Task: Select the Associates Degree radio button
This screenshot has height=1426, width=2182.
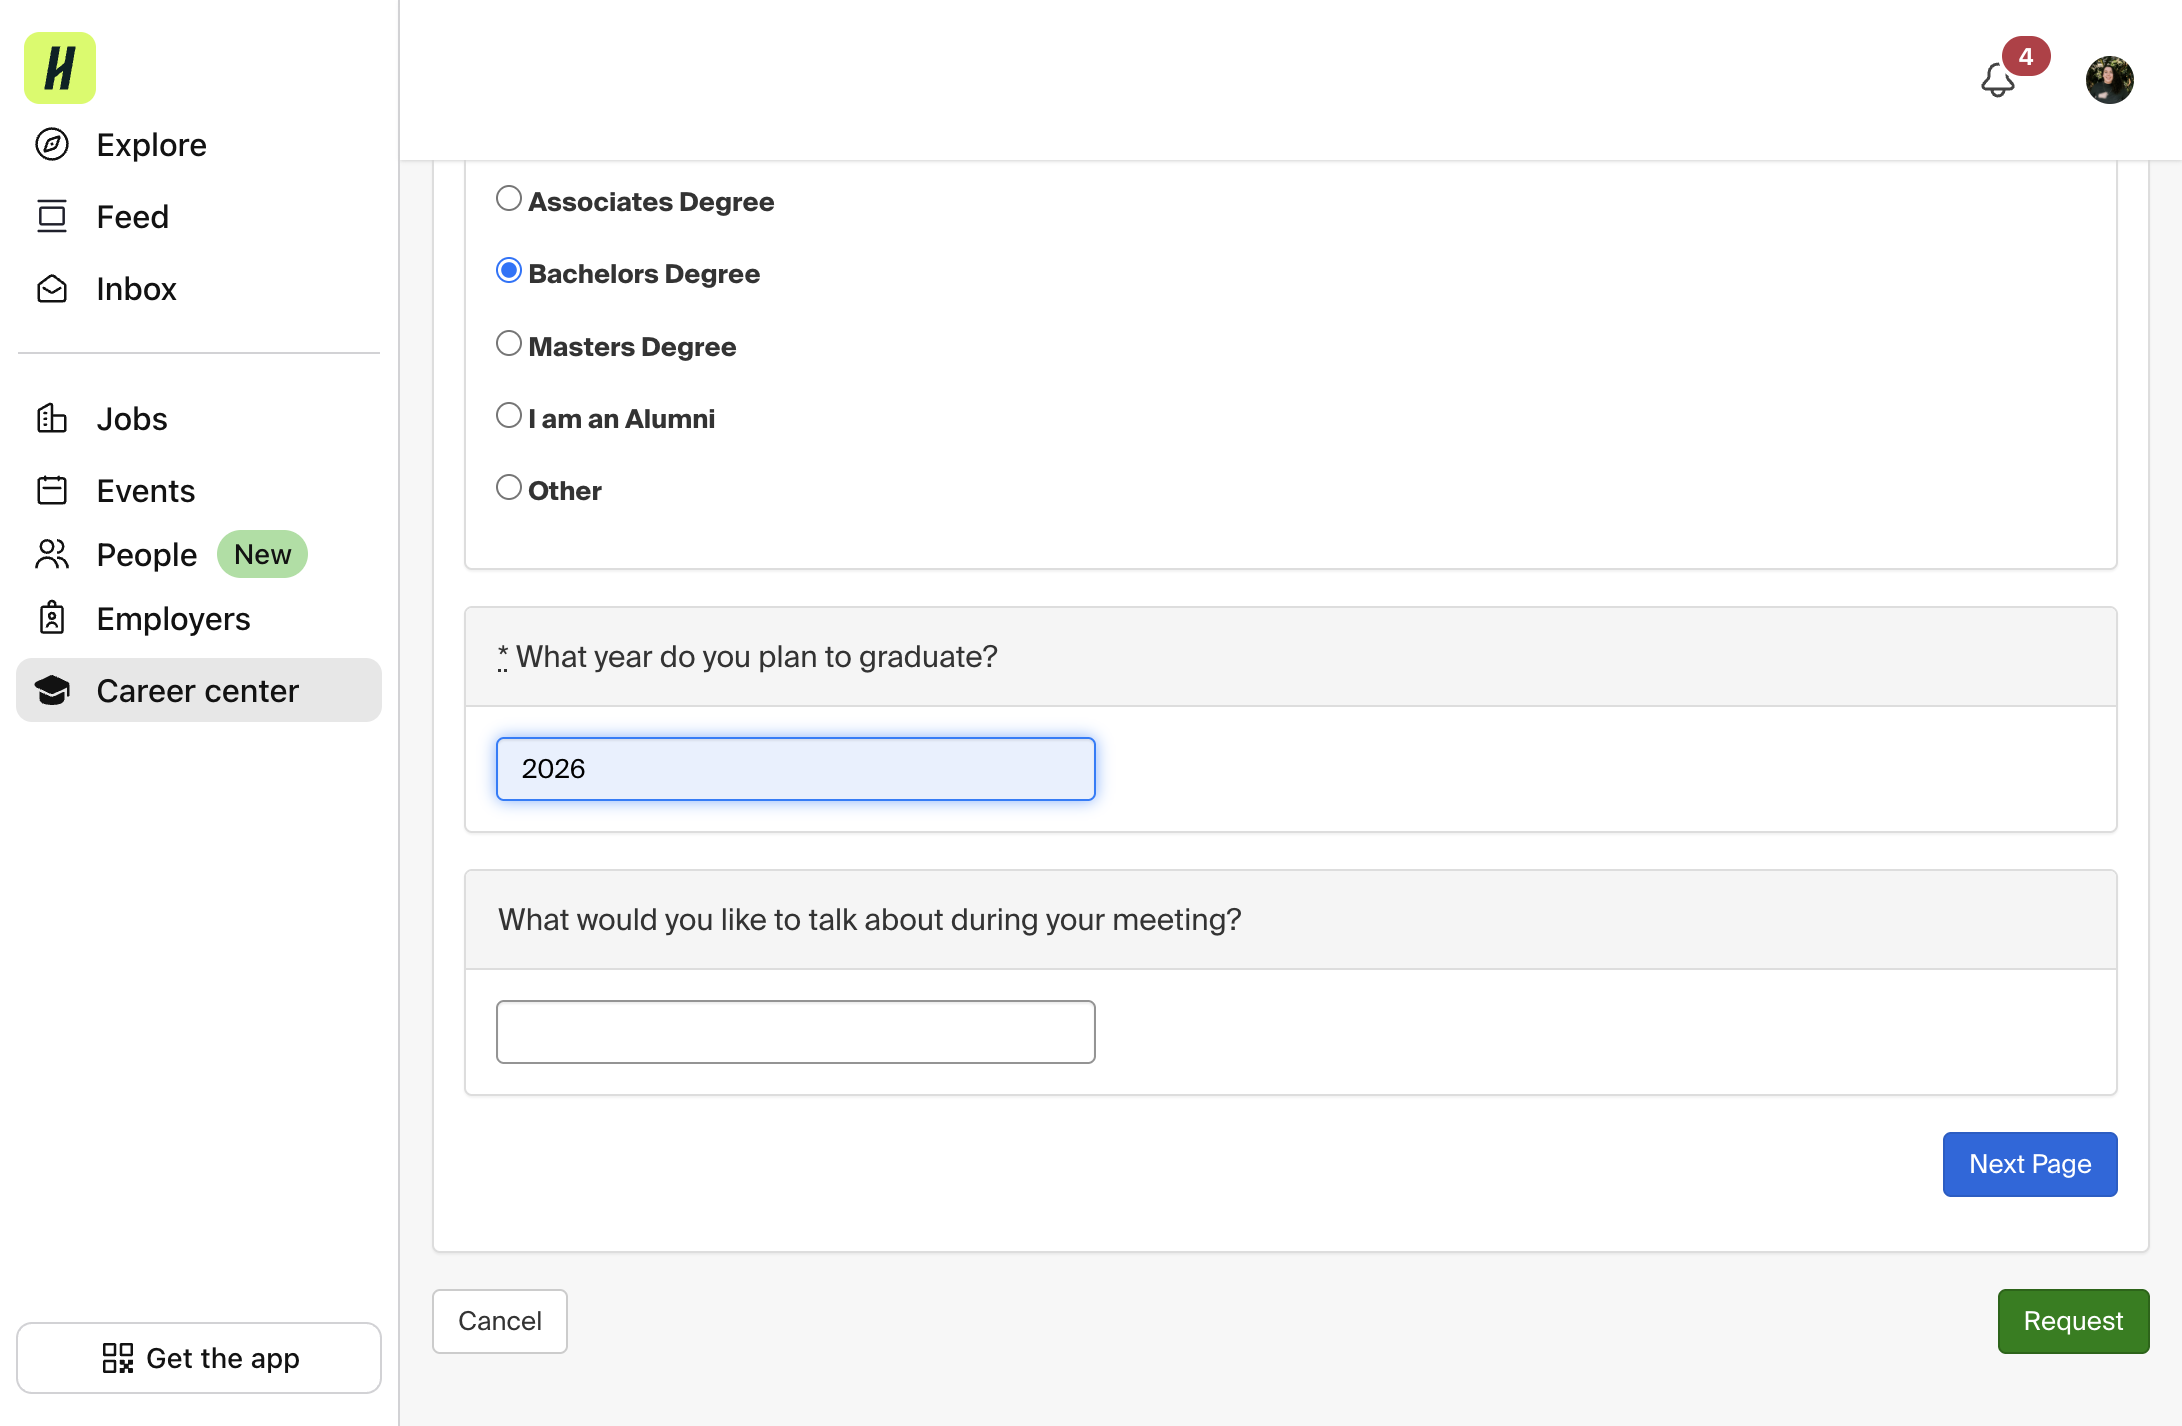Action: [x=509, y=198]
